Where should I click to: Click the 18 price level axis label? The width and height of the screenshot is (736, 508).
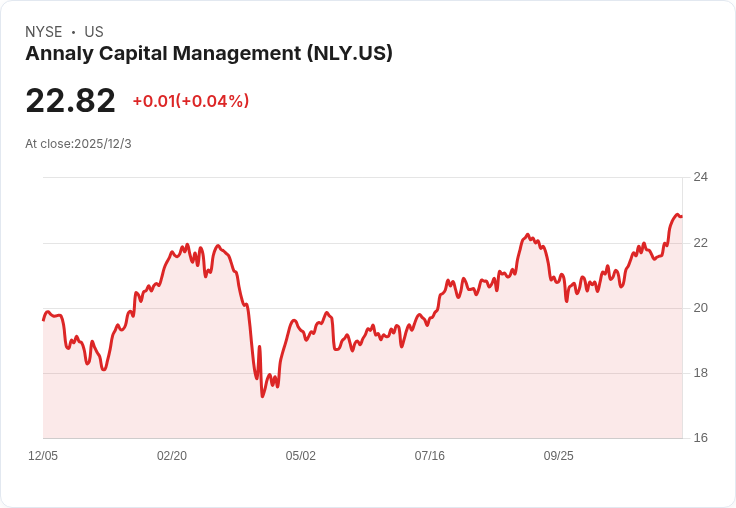click(x=700, y=373)
